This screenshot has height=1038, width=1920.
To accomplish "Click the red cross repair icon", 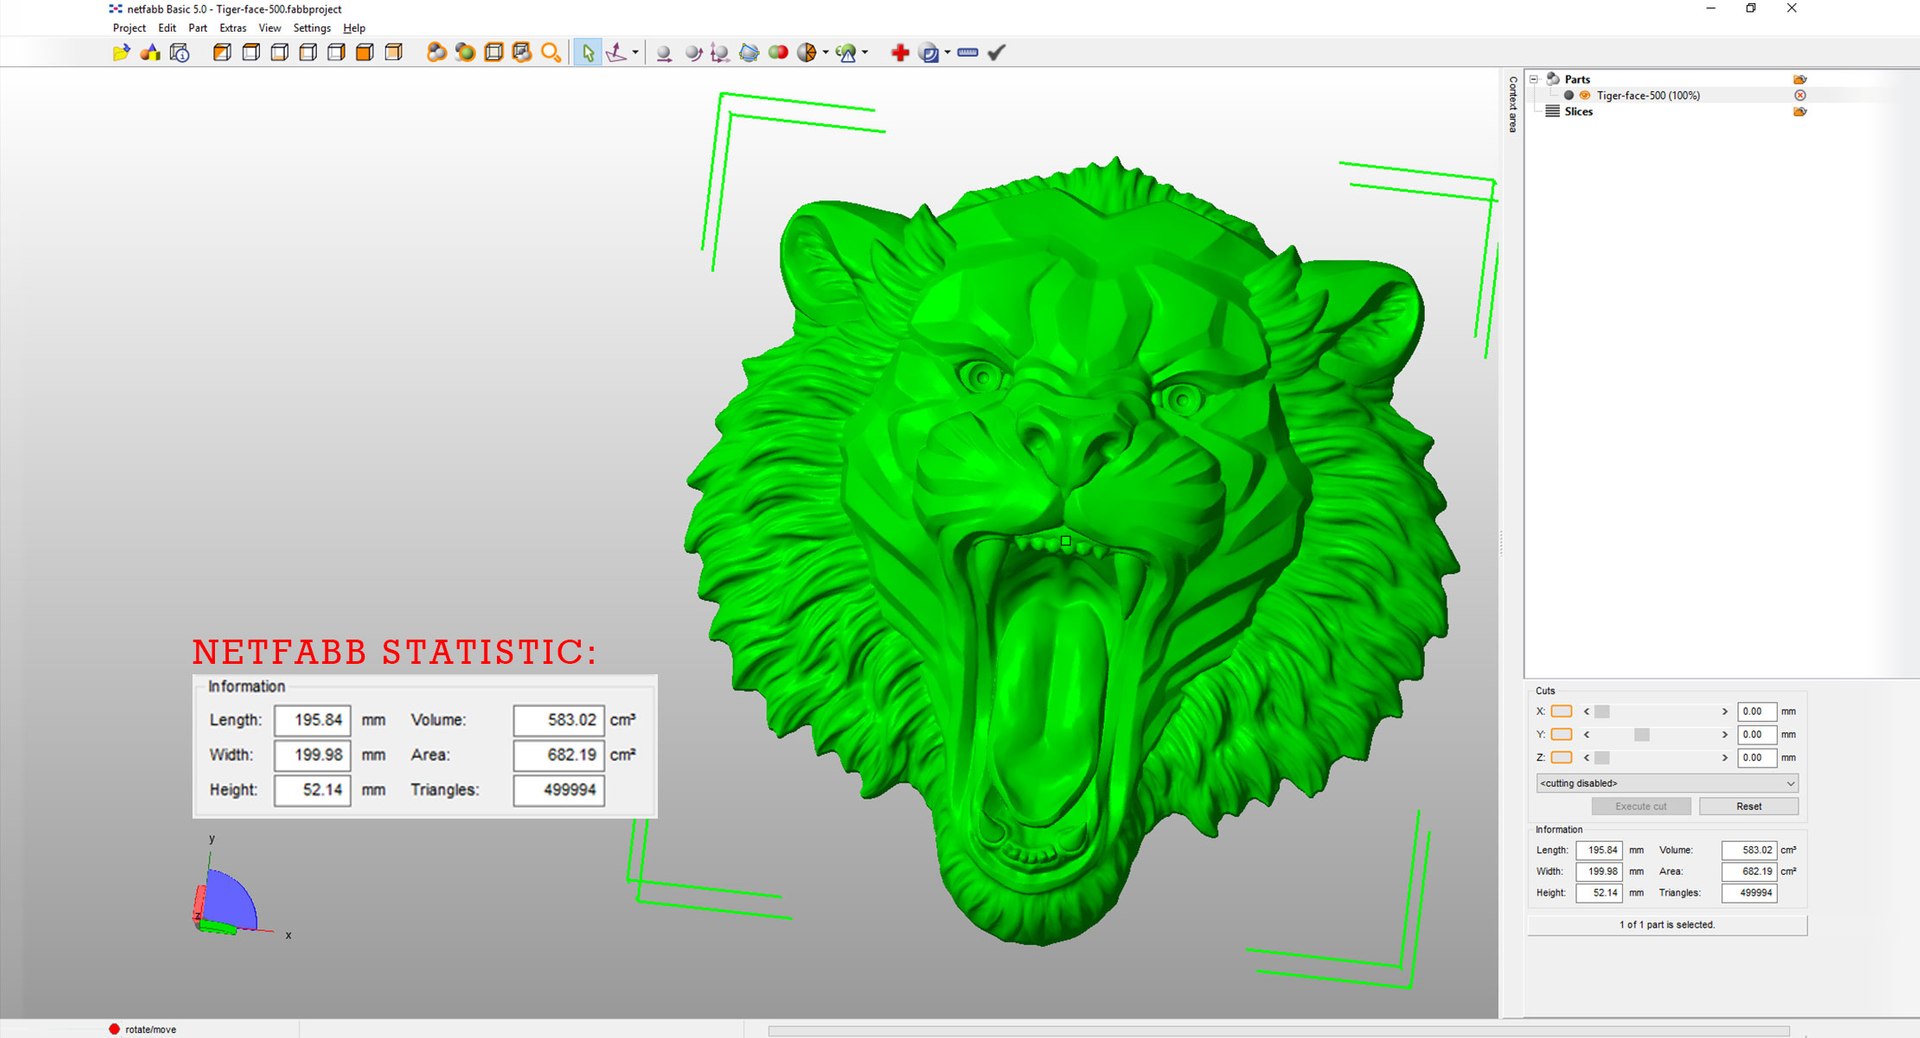I will [900, 53].
